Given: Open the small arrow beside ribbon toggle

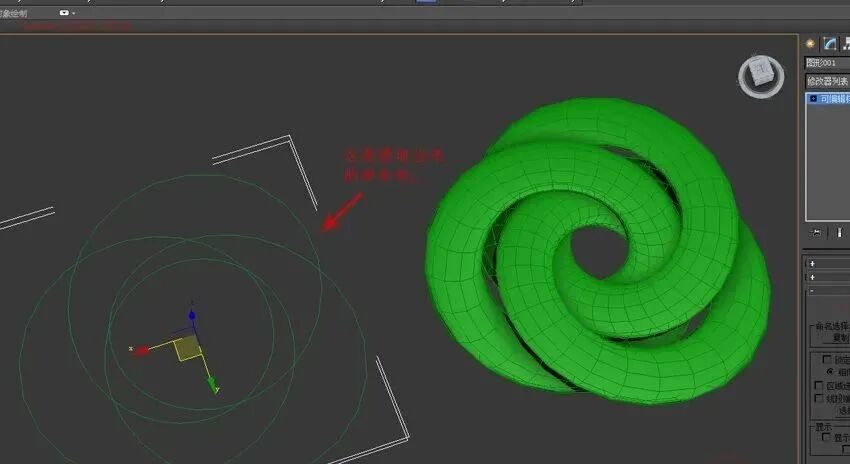Looking at the screenshot, I should [74, 13].
